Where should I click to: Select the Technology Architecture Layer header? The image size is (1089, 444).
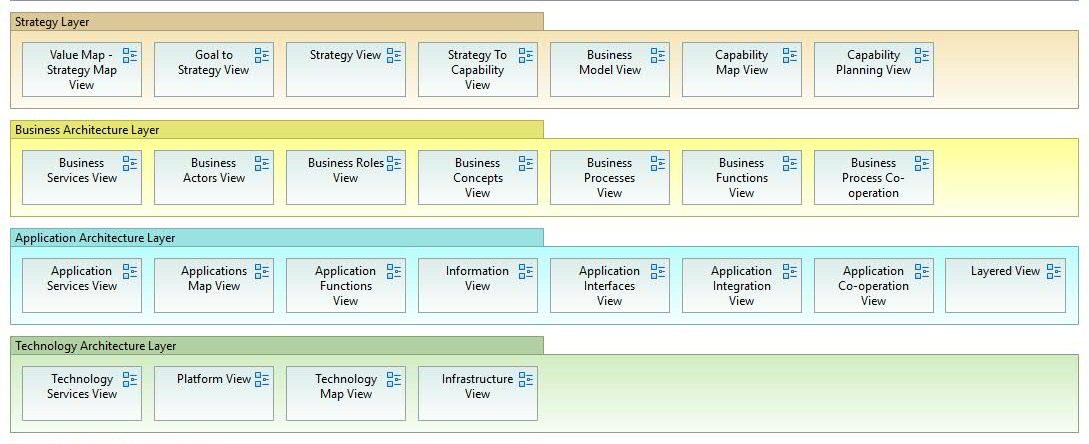pyautogui.click(x=276, y=345)
